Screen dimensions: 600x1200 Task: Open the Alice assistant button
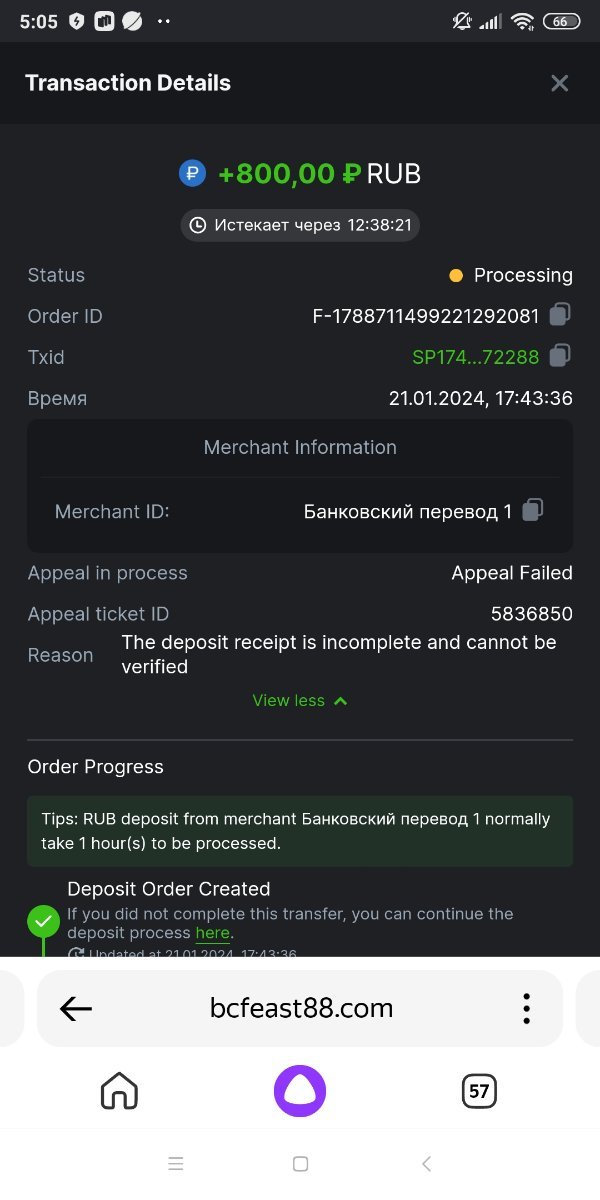[x=300, y=1090]
